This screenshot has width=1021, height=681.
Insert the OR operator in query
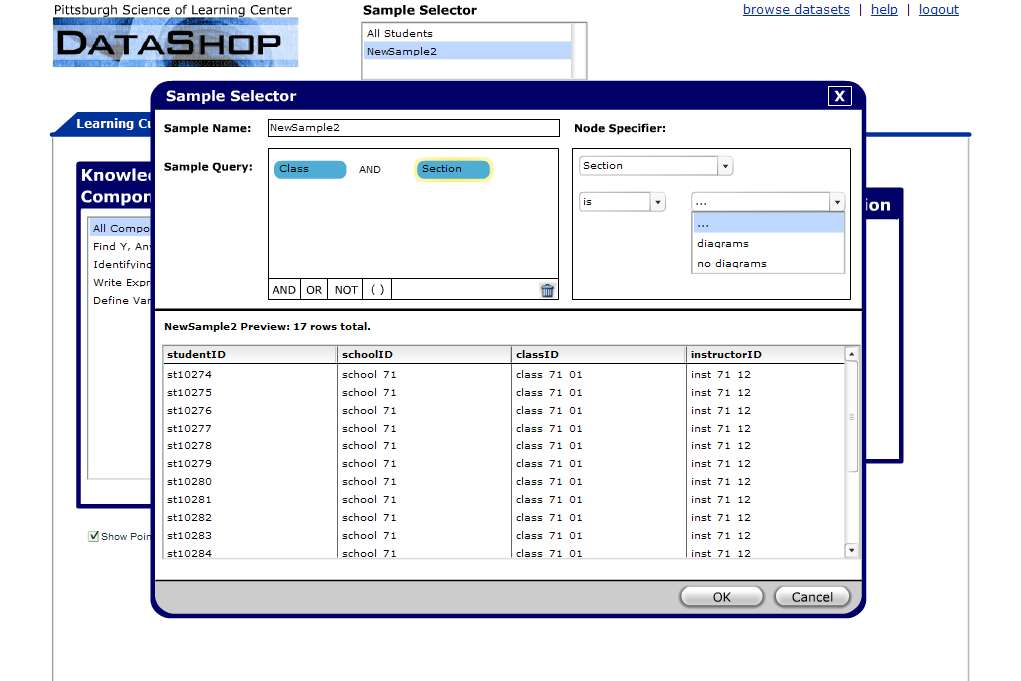314,290
